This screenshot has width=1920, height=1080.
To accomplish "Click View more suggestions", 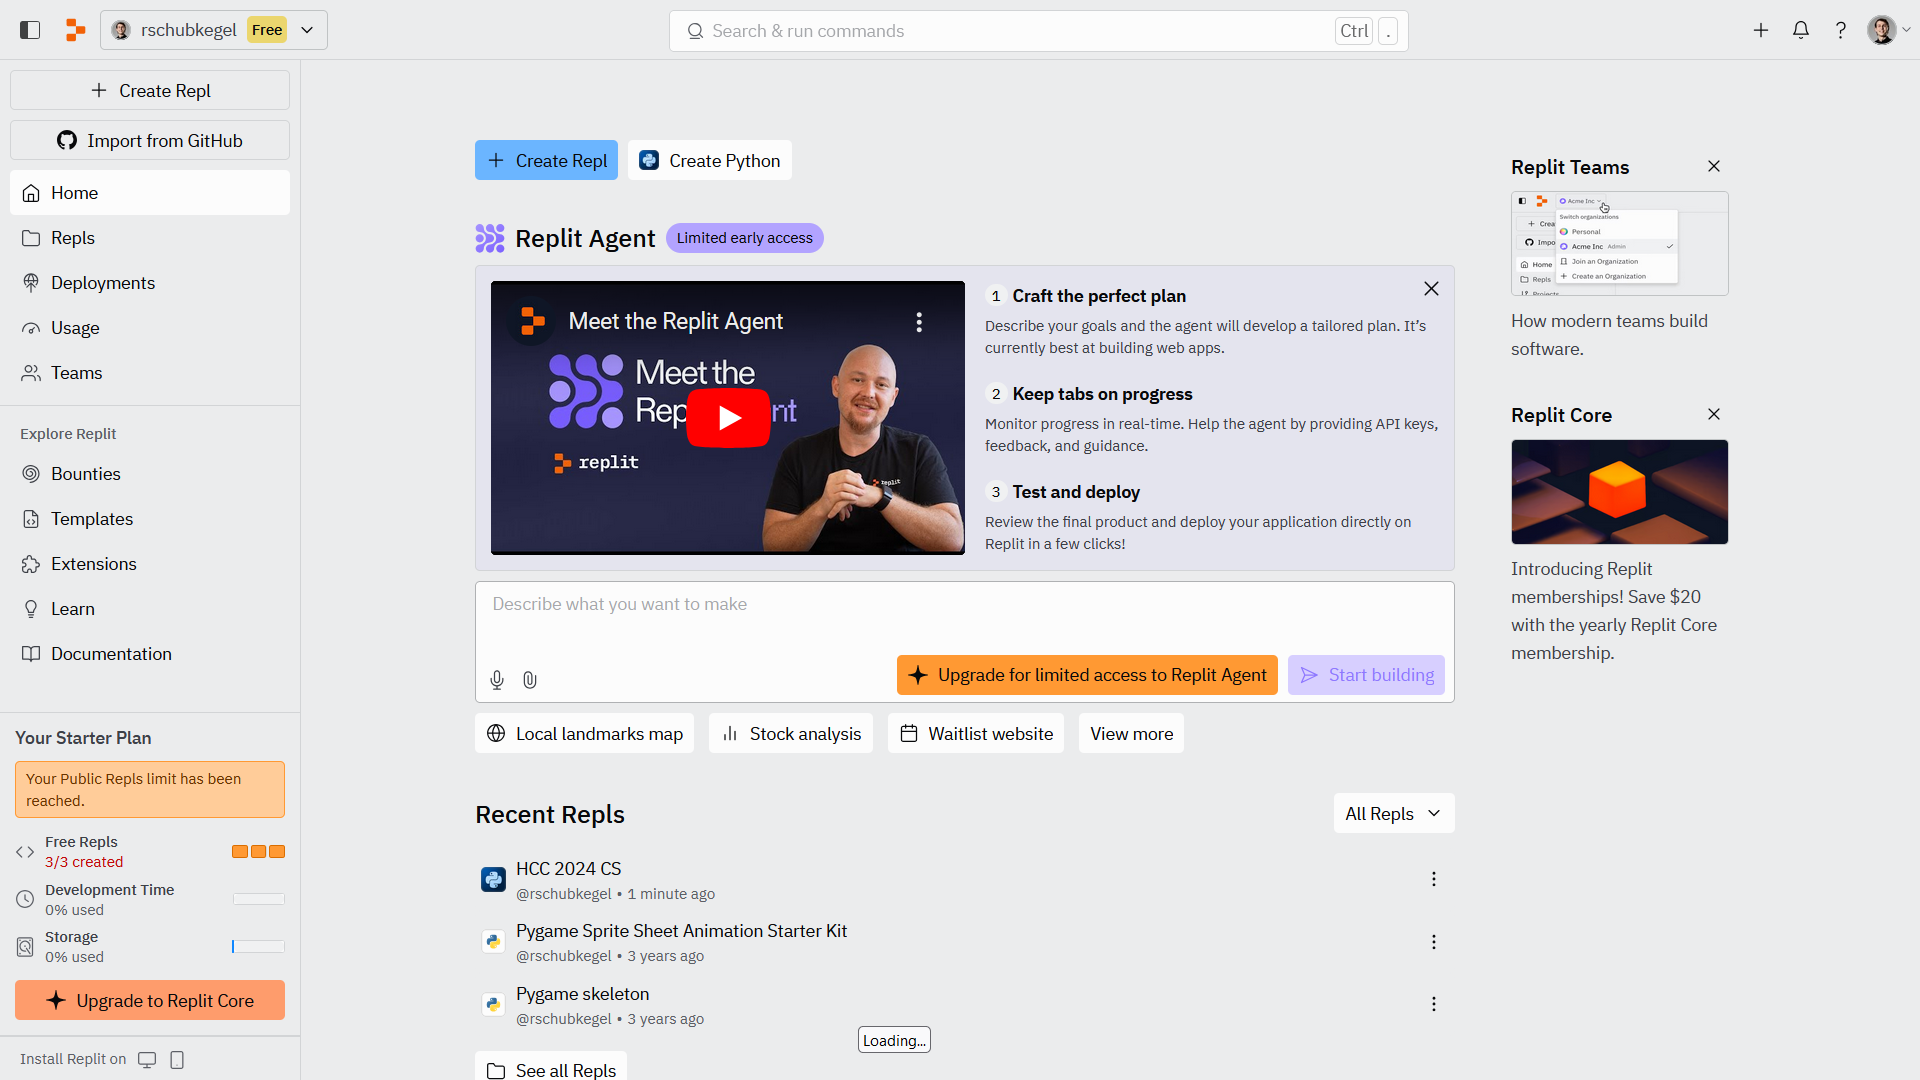I will tap(1131, 734).
